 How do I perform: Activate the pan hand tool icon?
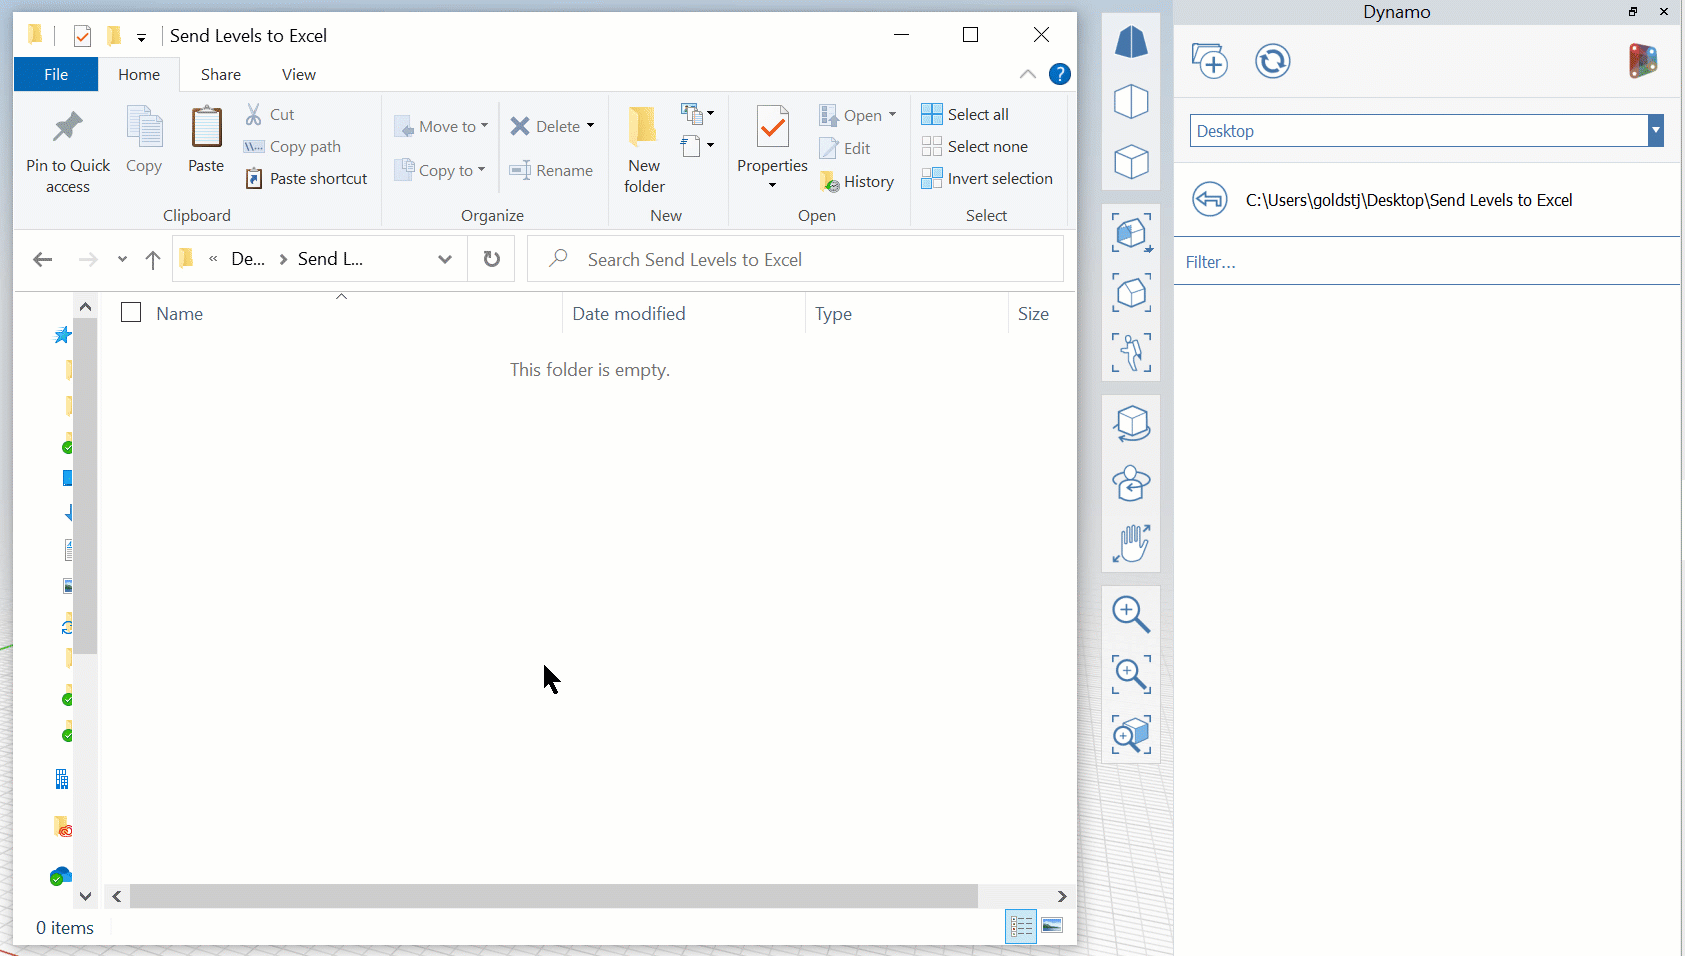[x=1131, y=544]
